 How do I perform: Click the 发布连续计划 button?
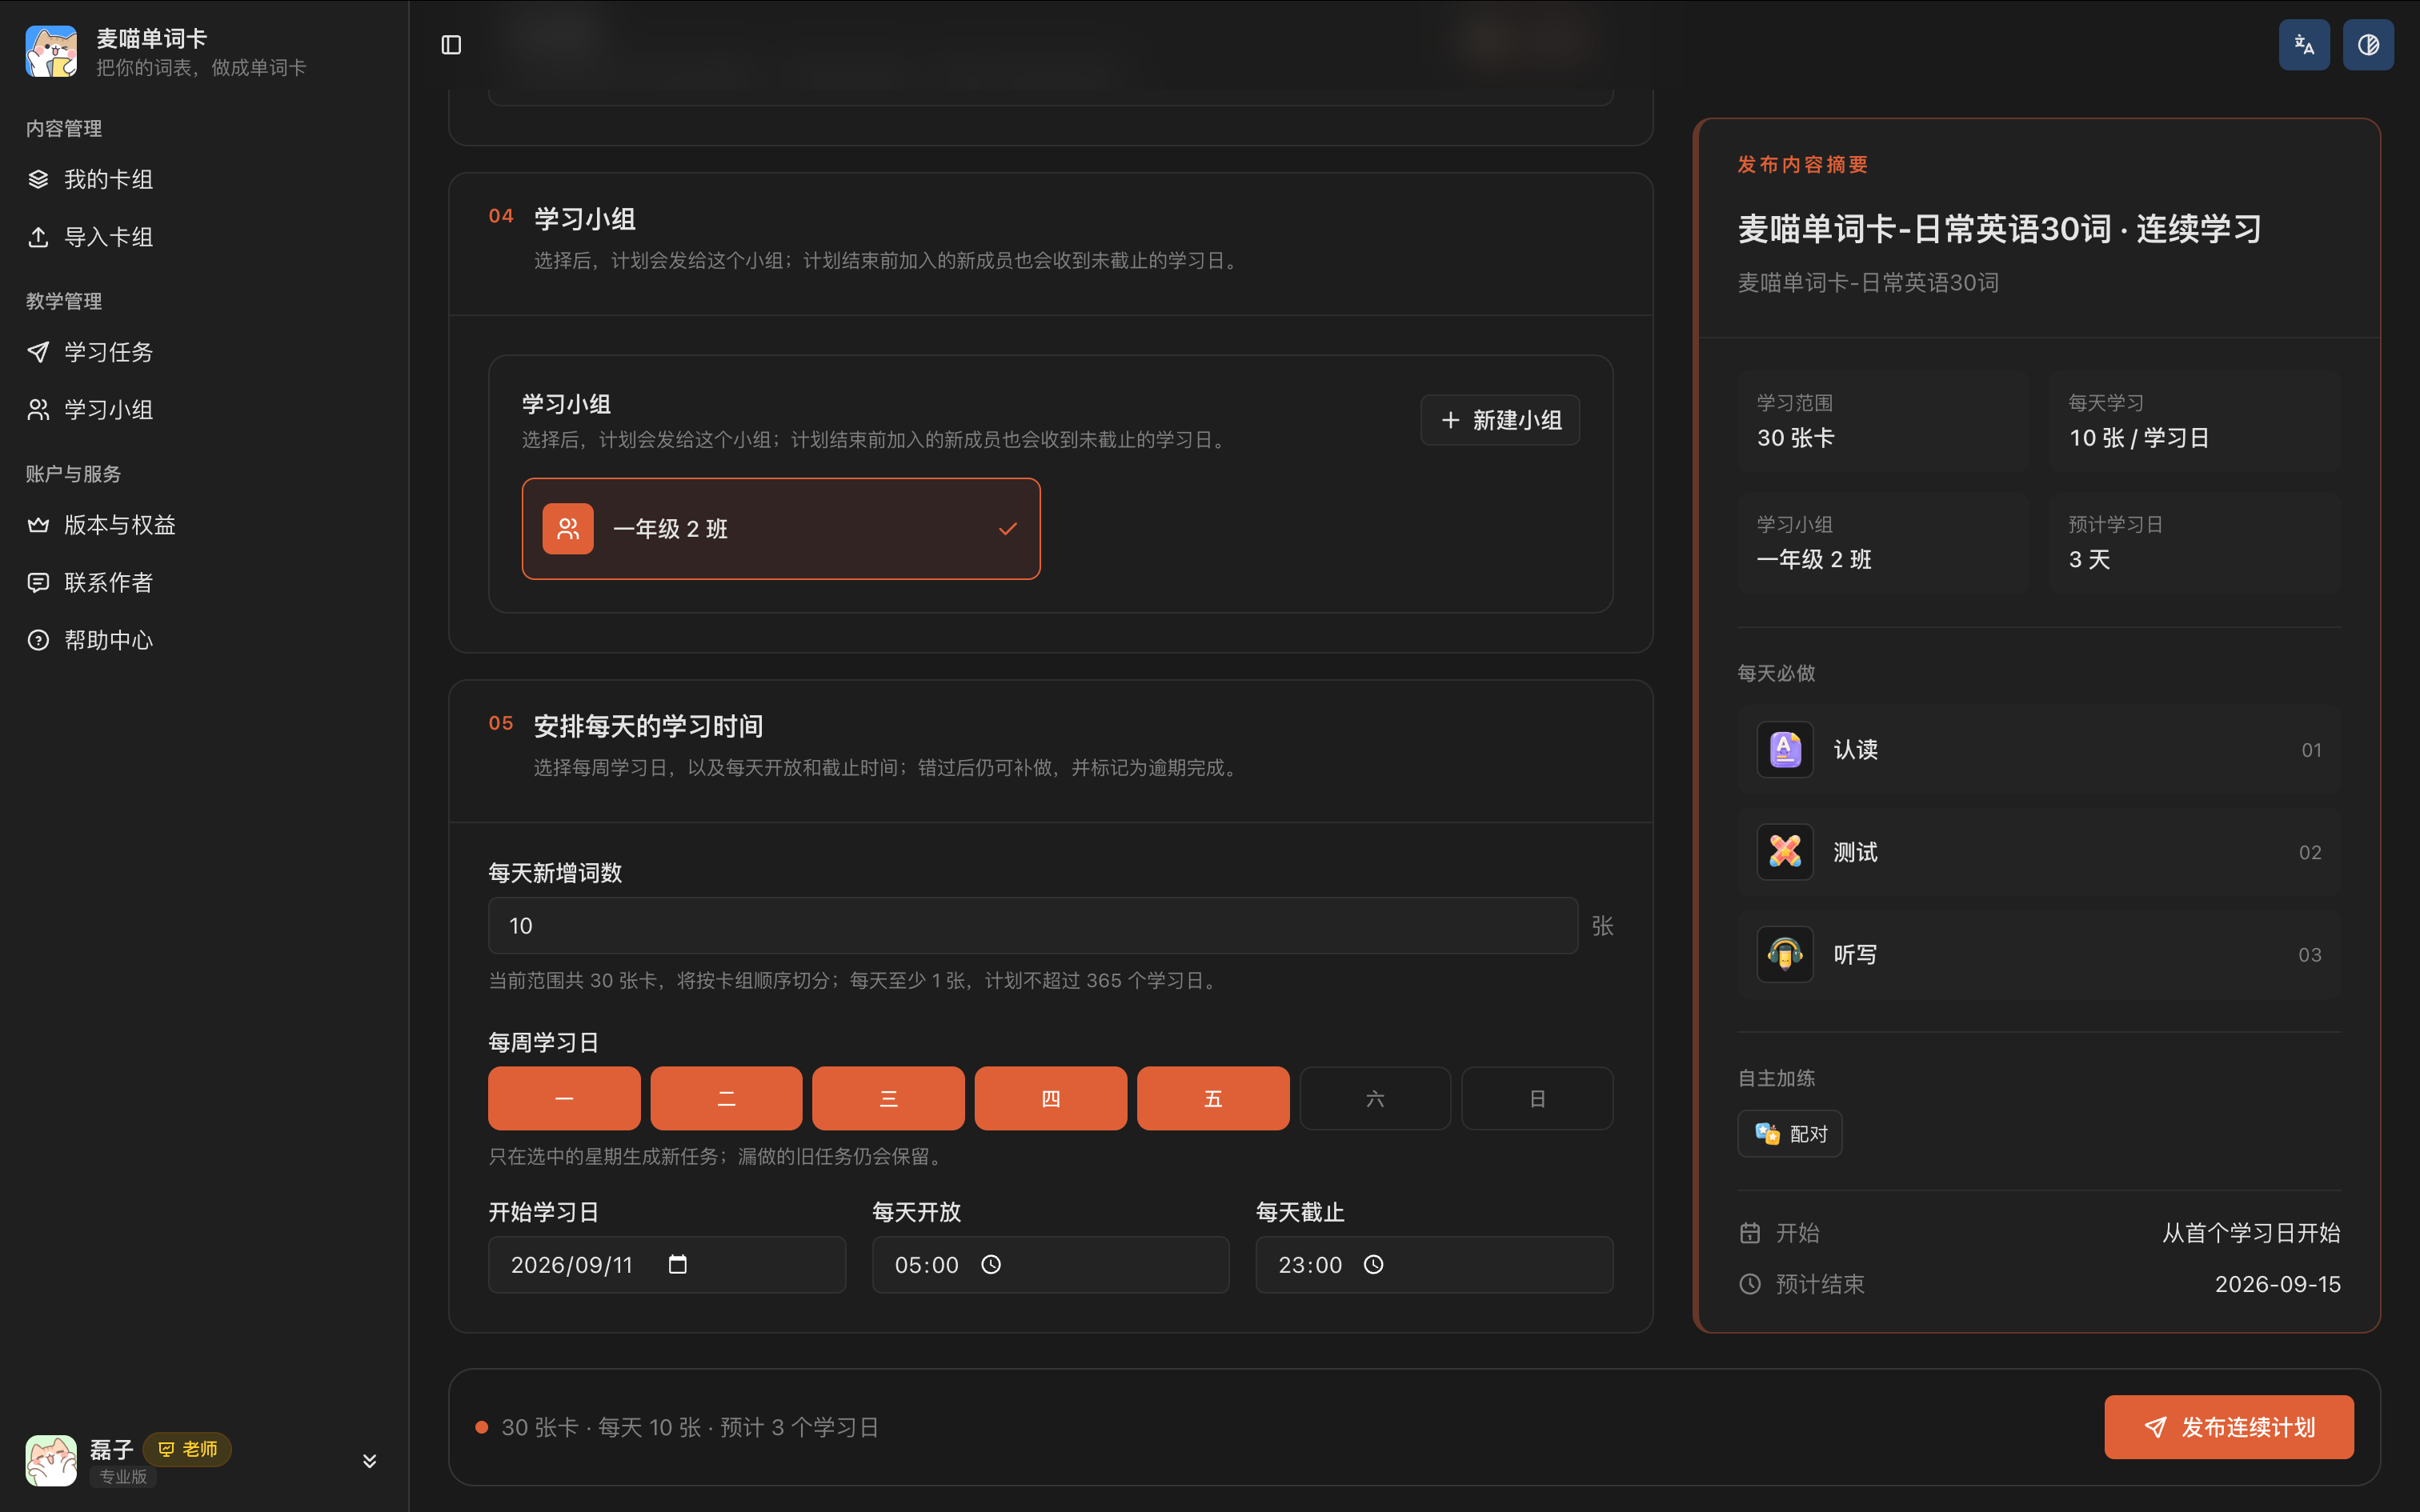tap(2229, 1427)
